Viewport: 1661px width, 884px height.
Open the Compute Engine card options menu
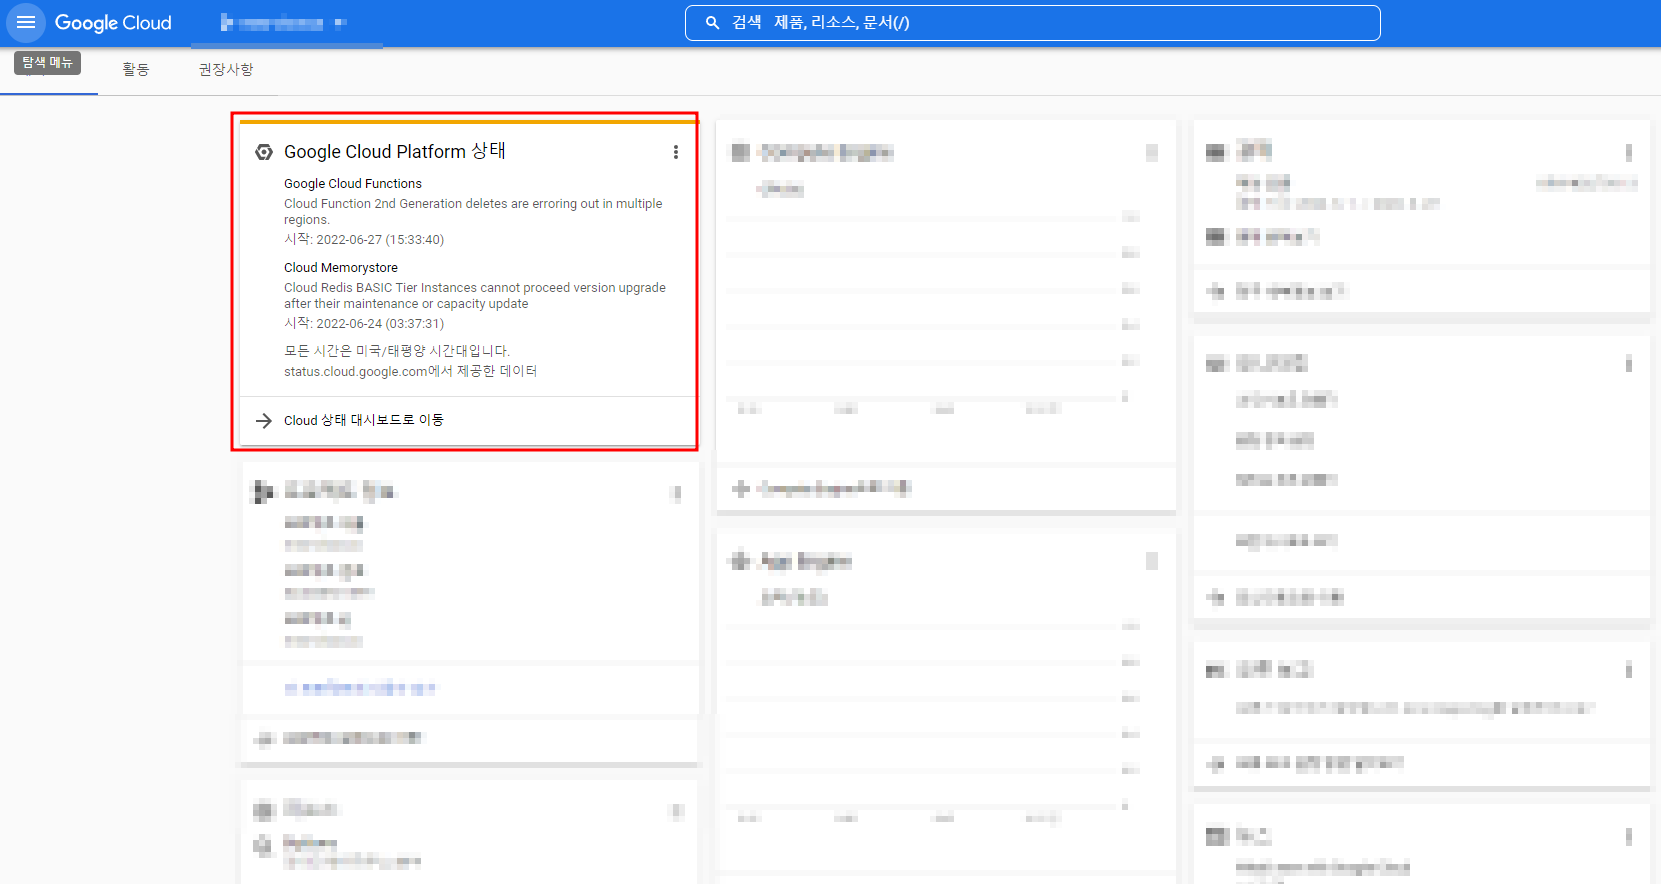[1152, 152]
